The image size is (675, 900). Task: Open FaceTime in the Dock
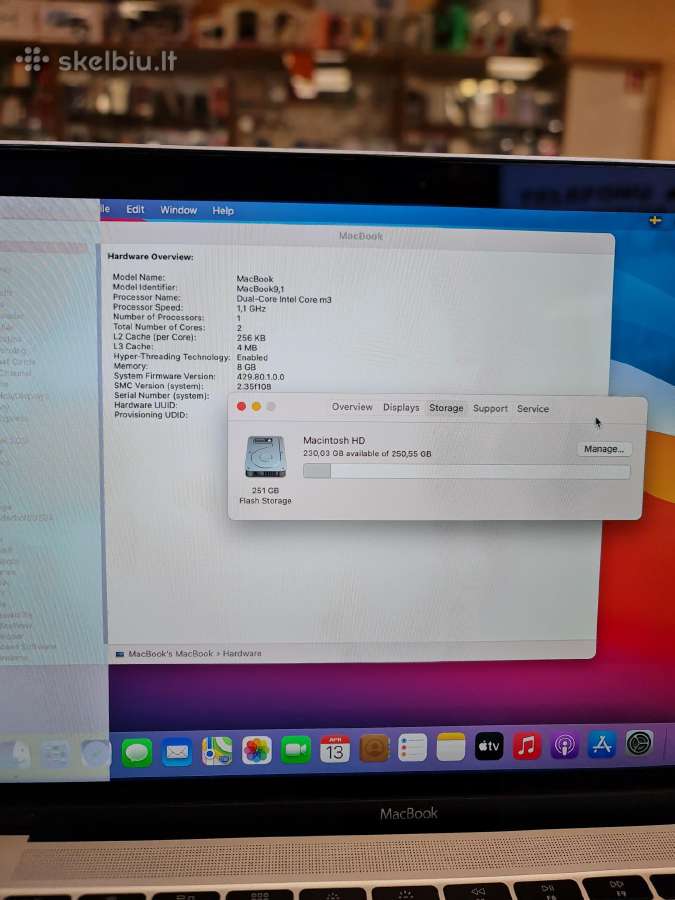[x=296, y=750]
